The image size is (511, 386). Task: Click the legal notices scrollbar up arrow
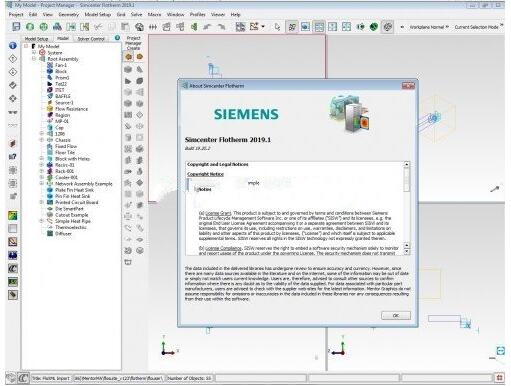click(x=406, y=164)
